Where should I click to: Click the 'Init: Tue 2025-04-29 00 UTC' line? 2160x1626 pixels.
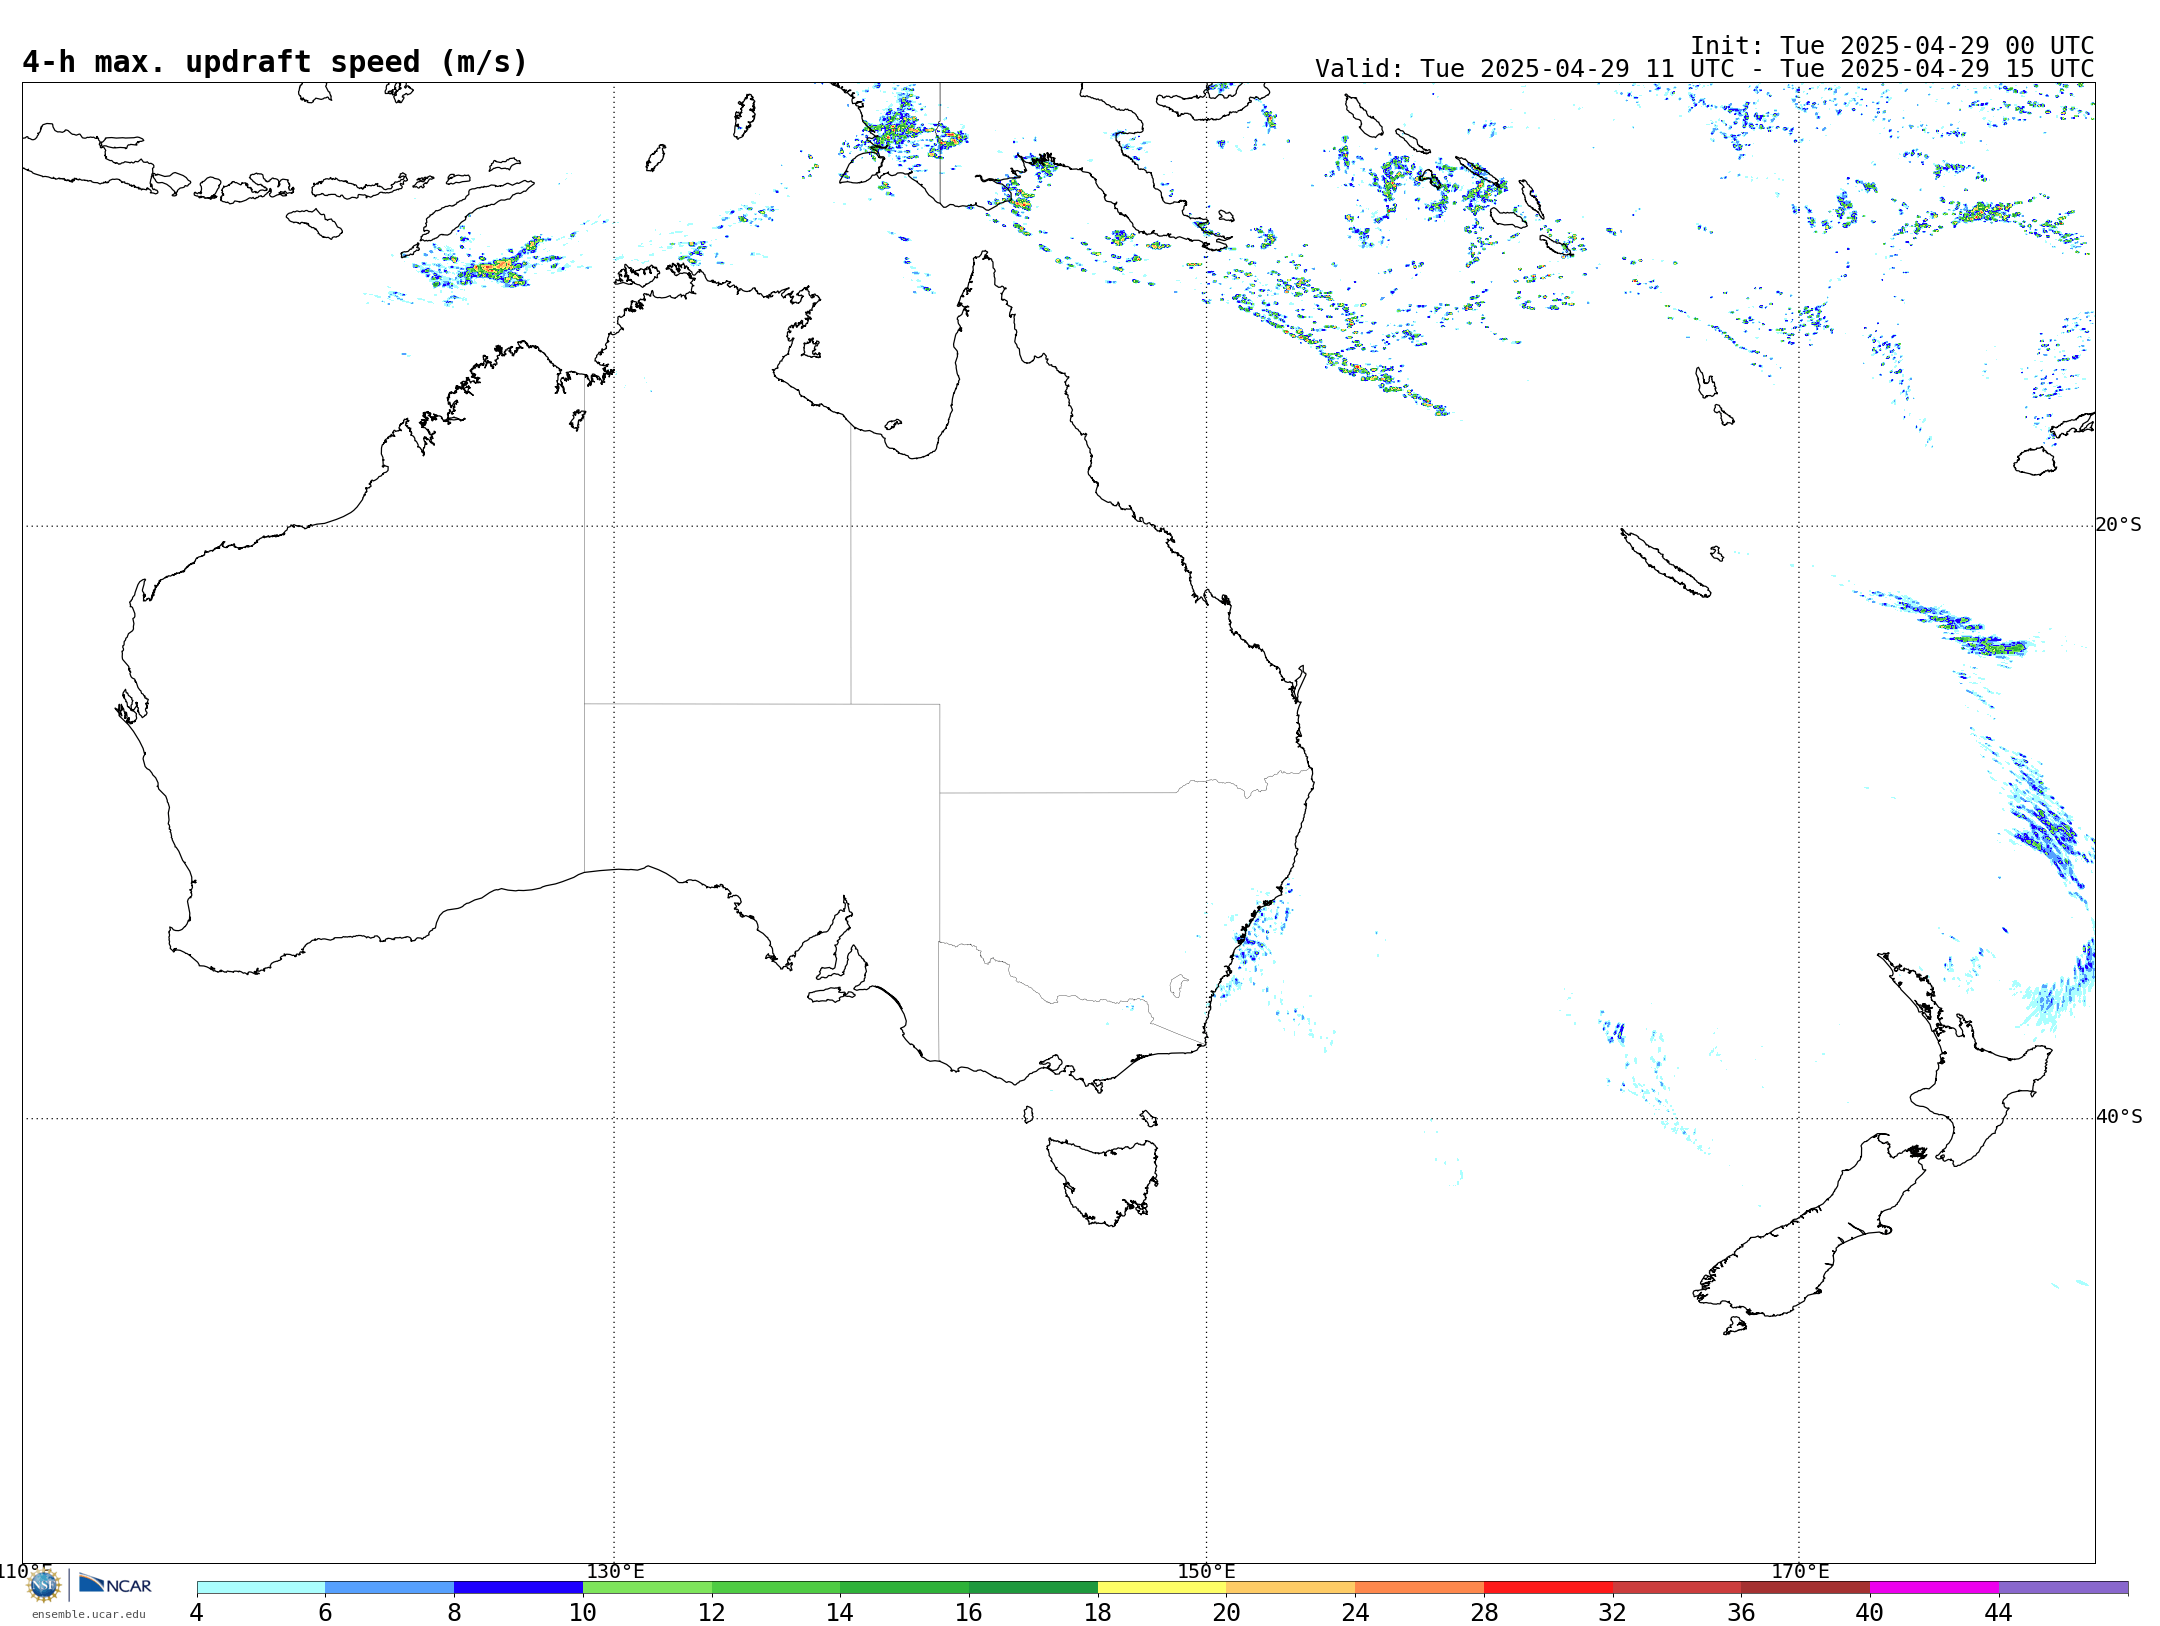(1892, 46)
